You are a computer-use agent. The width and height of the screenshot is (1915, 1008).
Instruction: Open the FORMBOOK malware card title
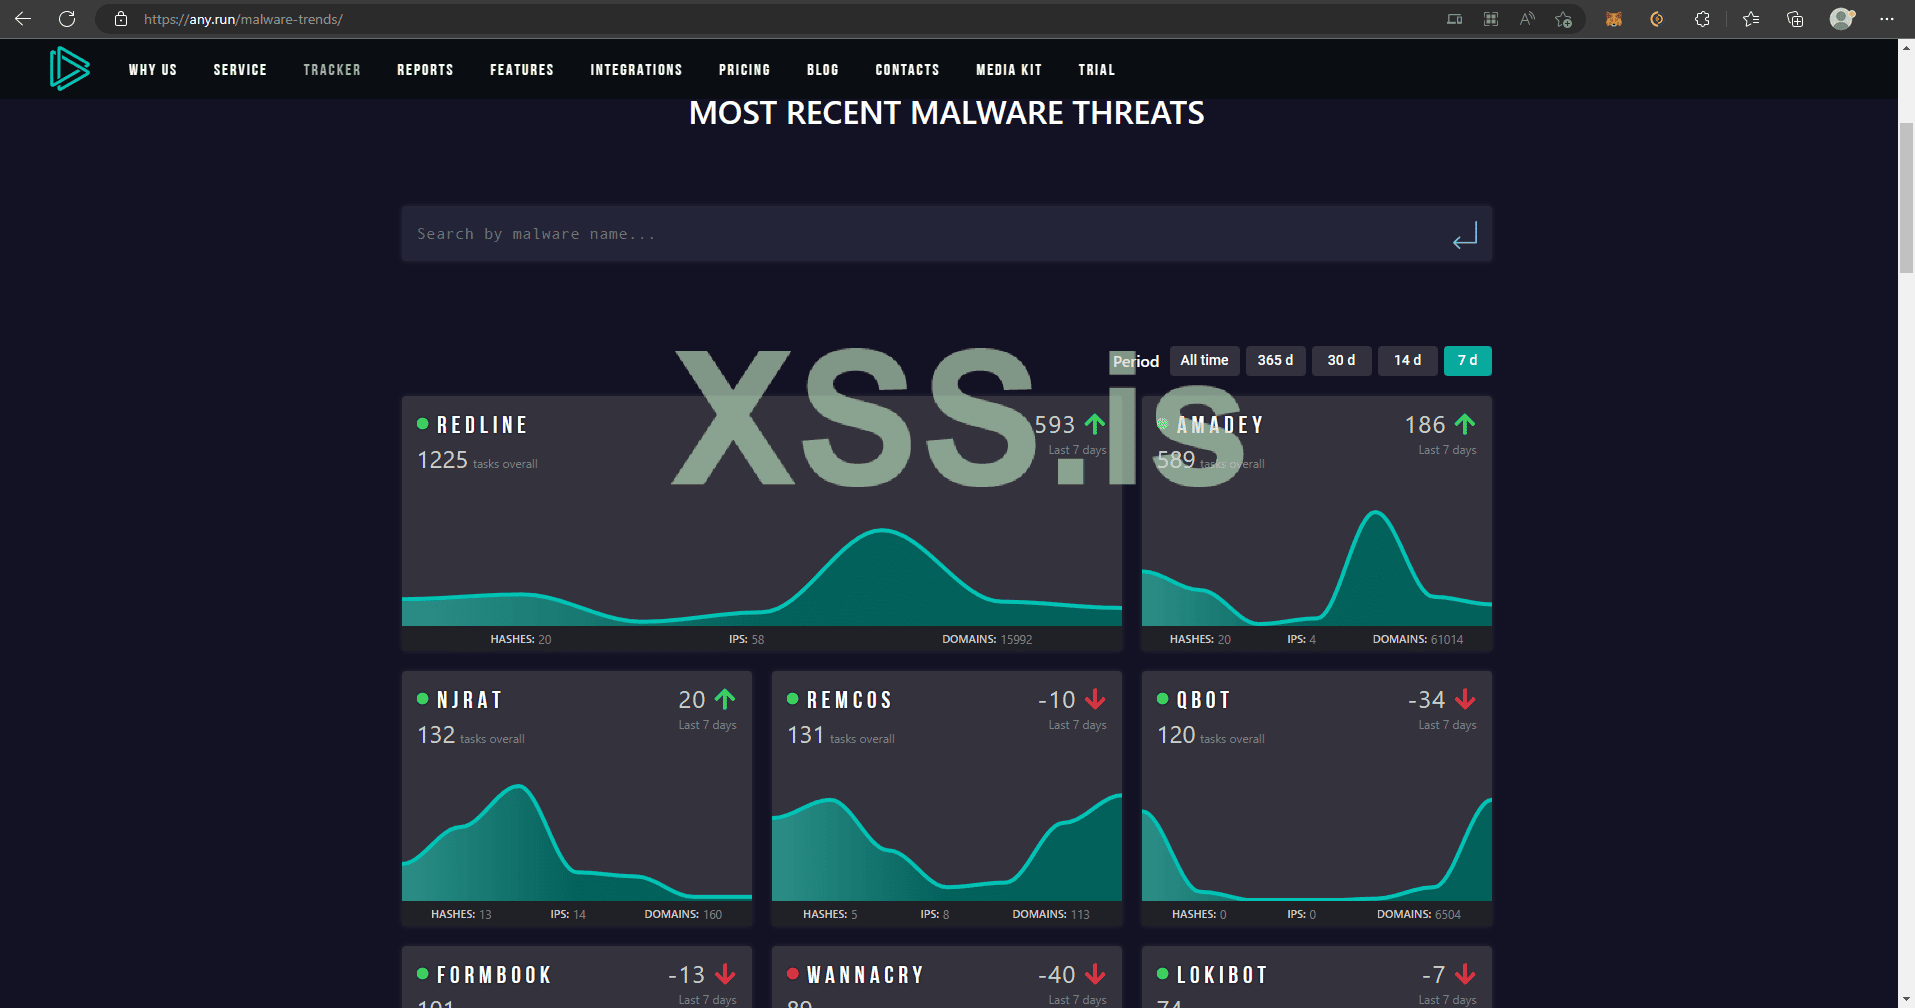click(x=494, y=975)
